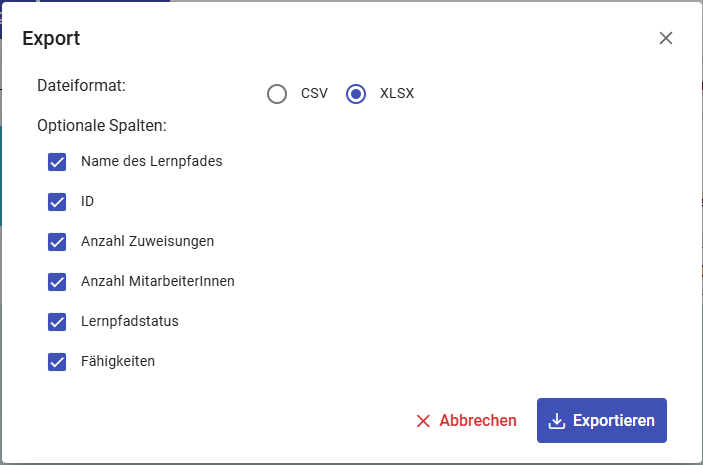
Task: Click the Export dialog title
Action: [x=51, y=39]
